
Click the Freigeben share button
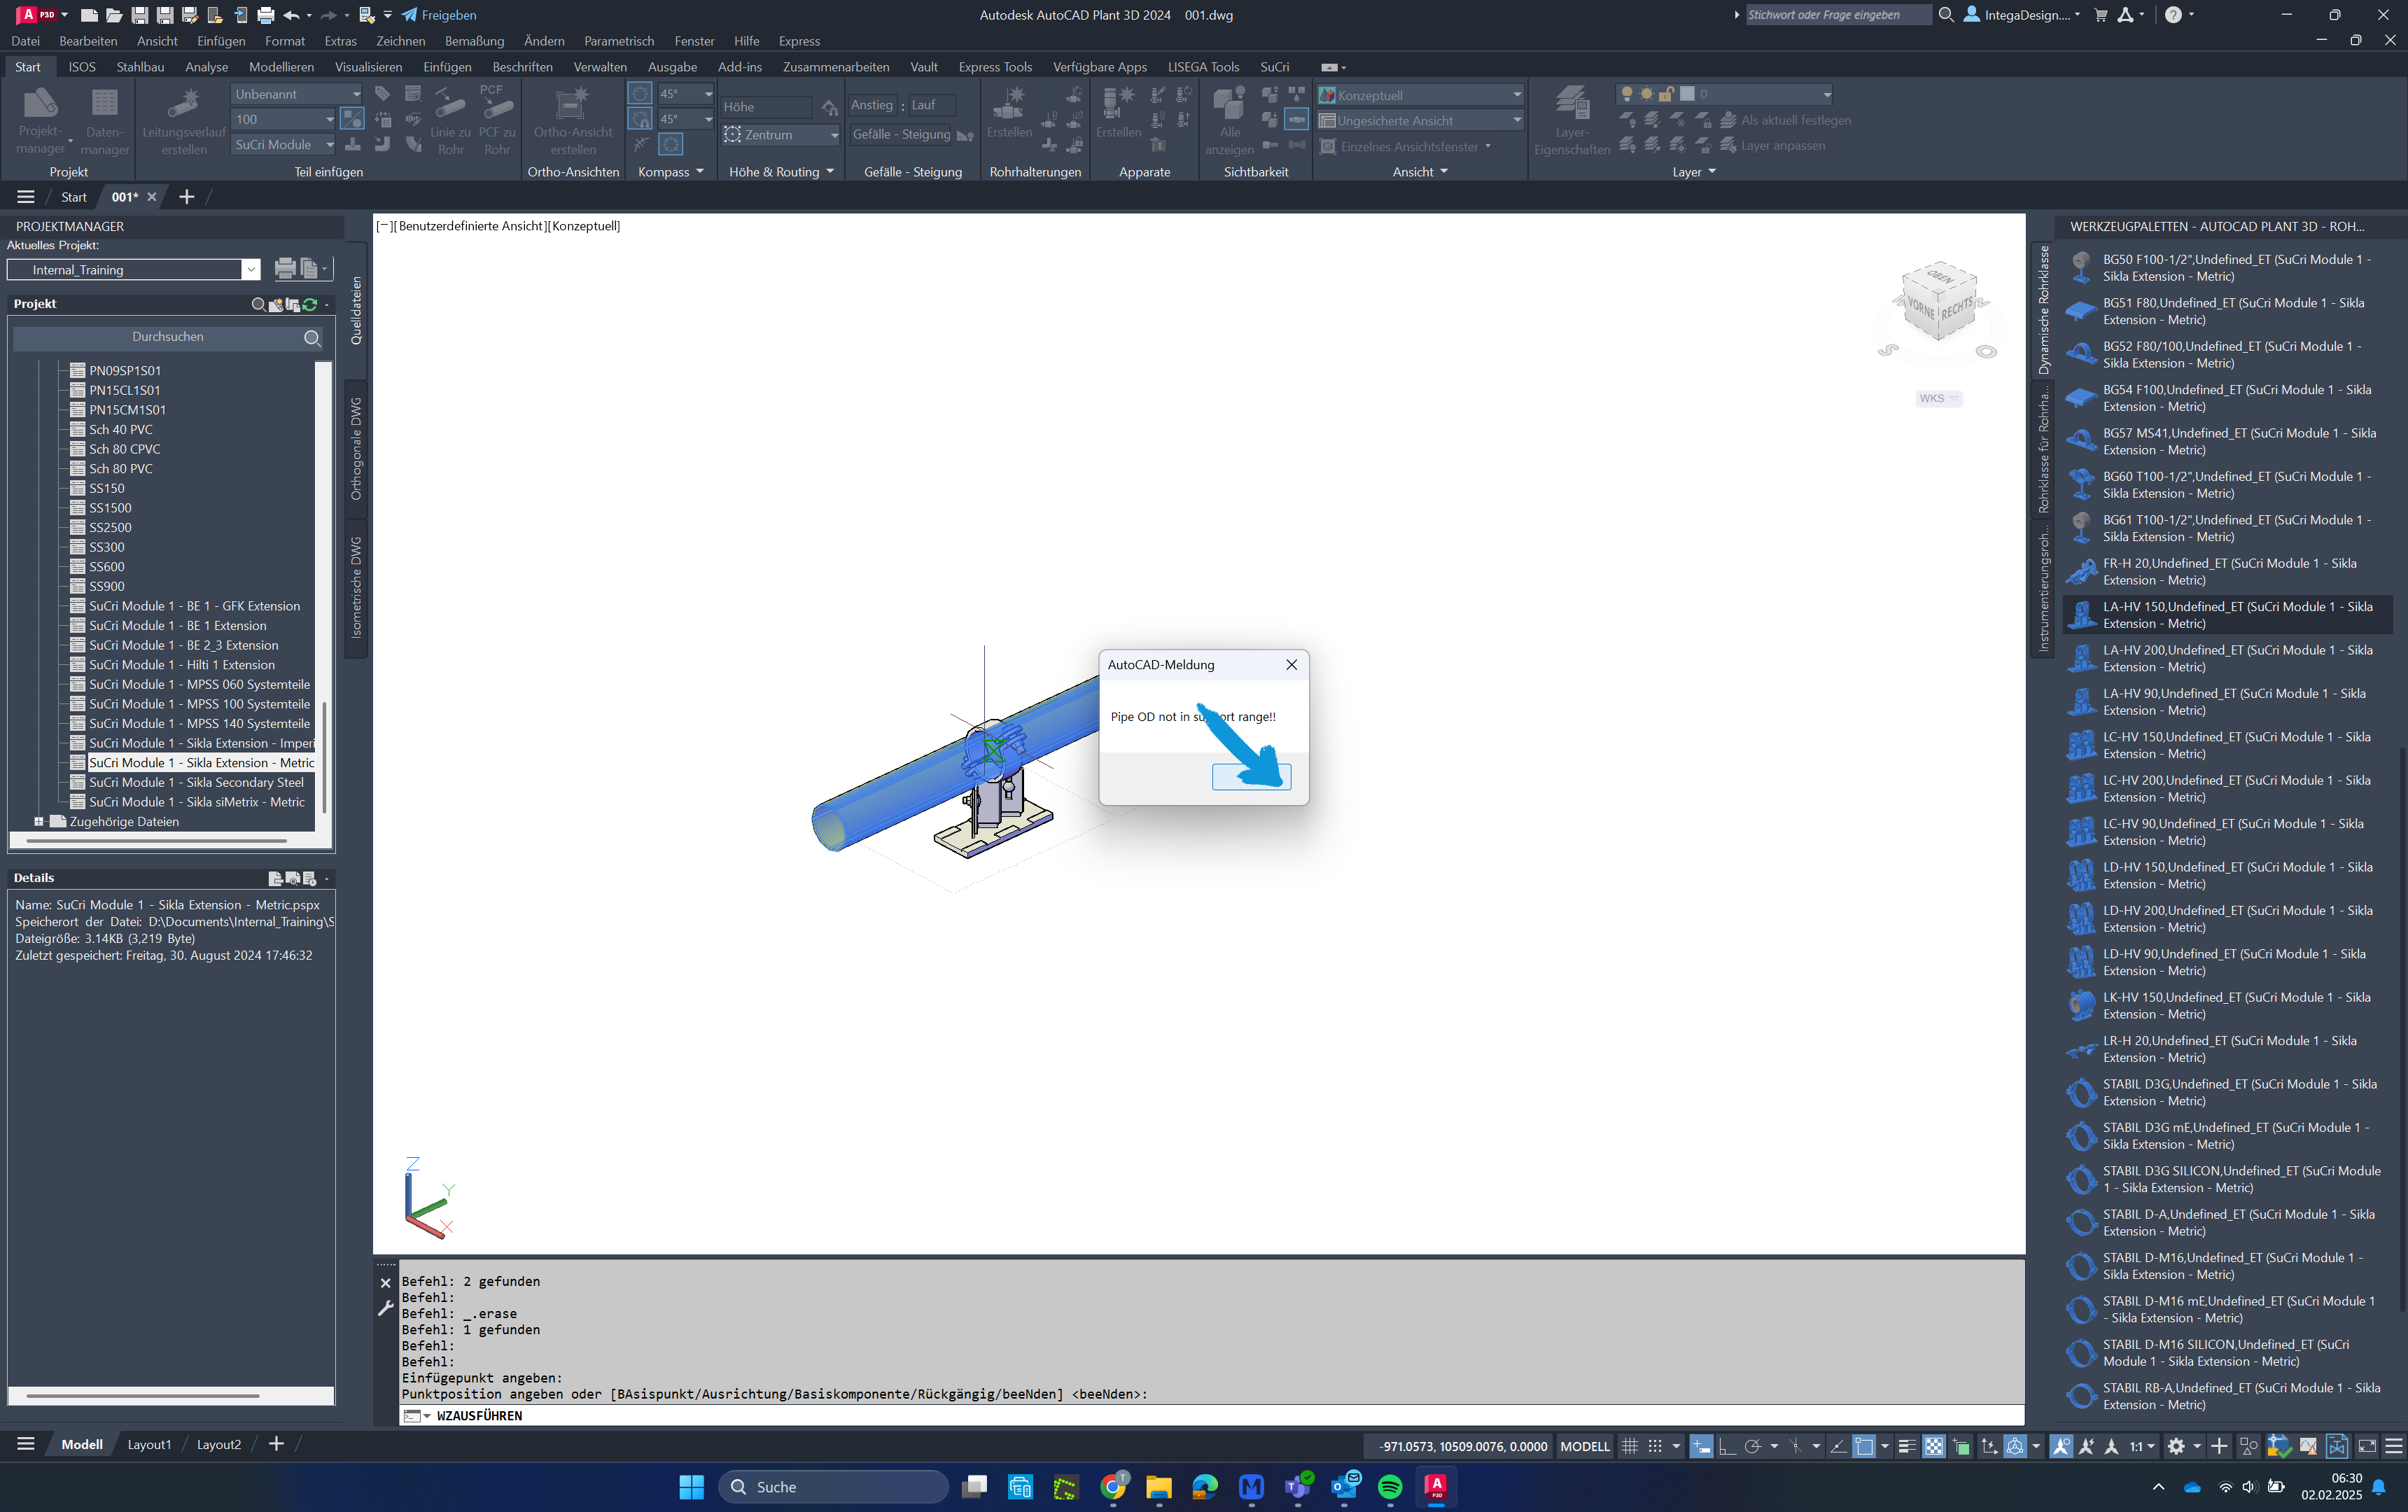click(438, 15)
